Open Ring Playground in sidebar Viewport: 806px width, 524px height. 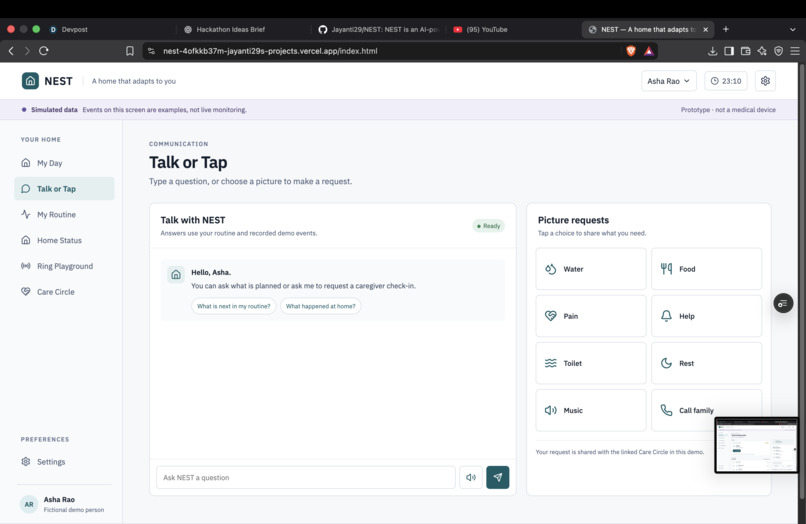click(x=64, y=266)
